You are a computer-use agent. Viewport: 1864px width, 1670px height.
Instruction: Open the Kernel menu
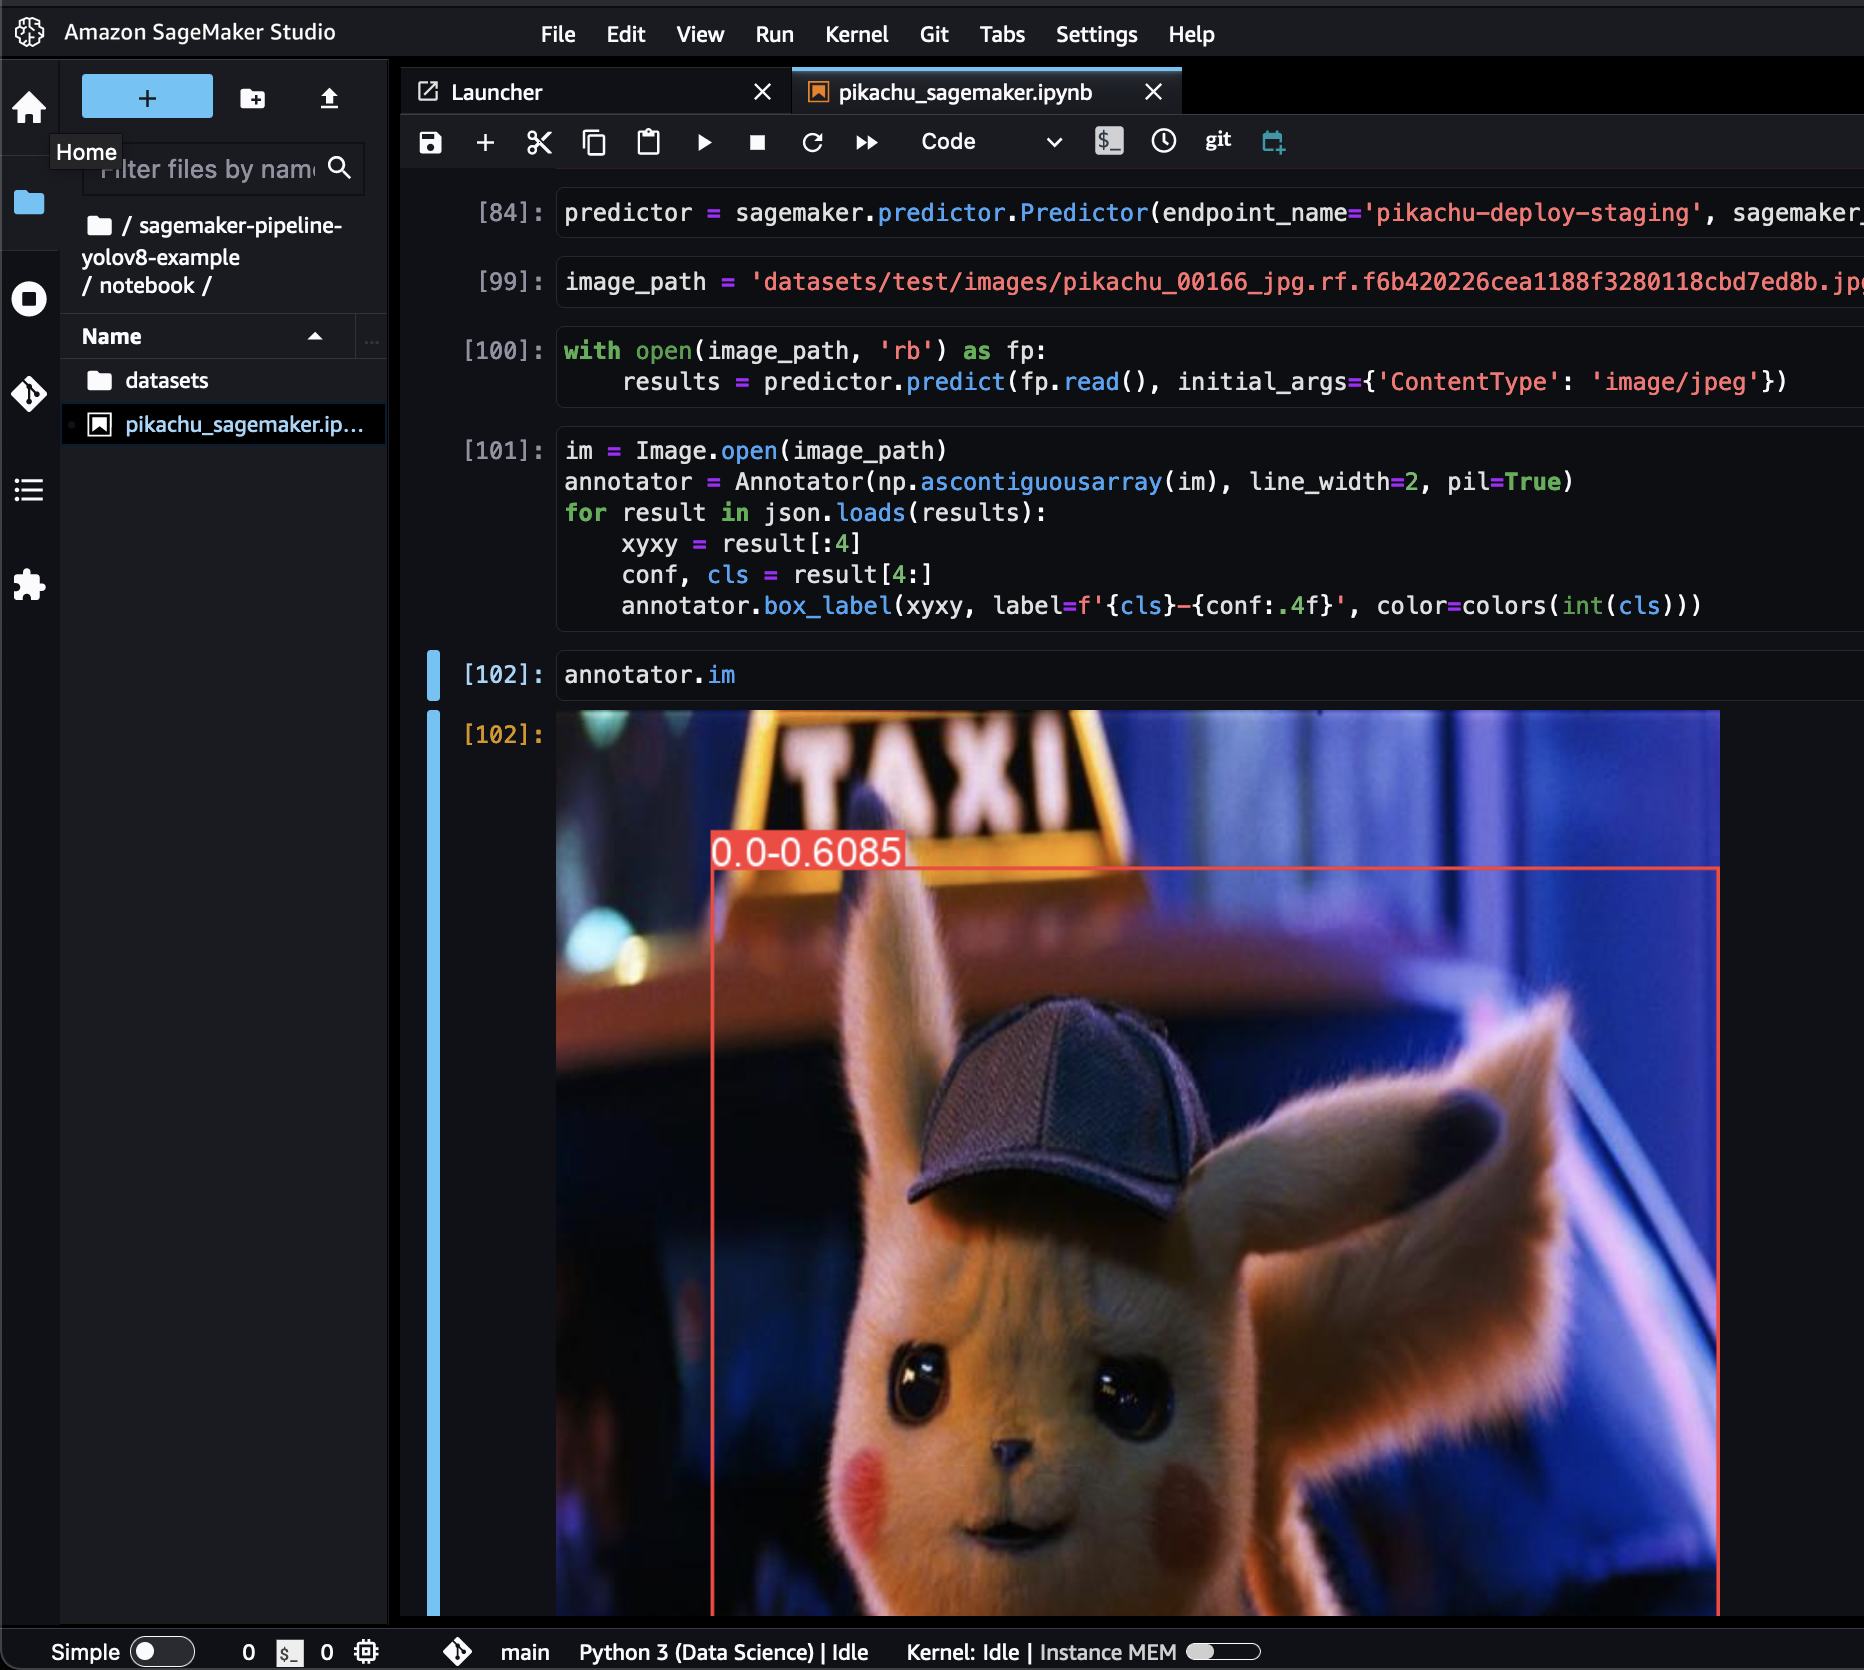(x=857, y=34)
